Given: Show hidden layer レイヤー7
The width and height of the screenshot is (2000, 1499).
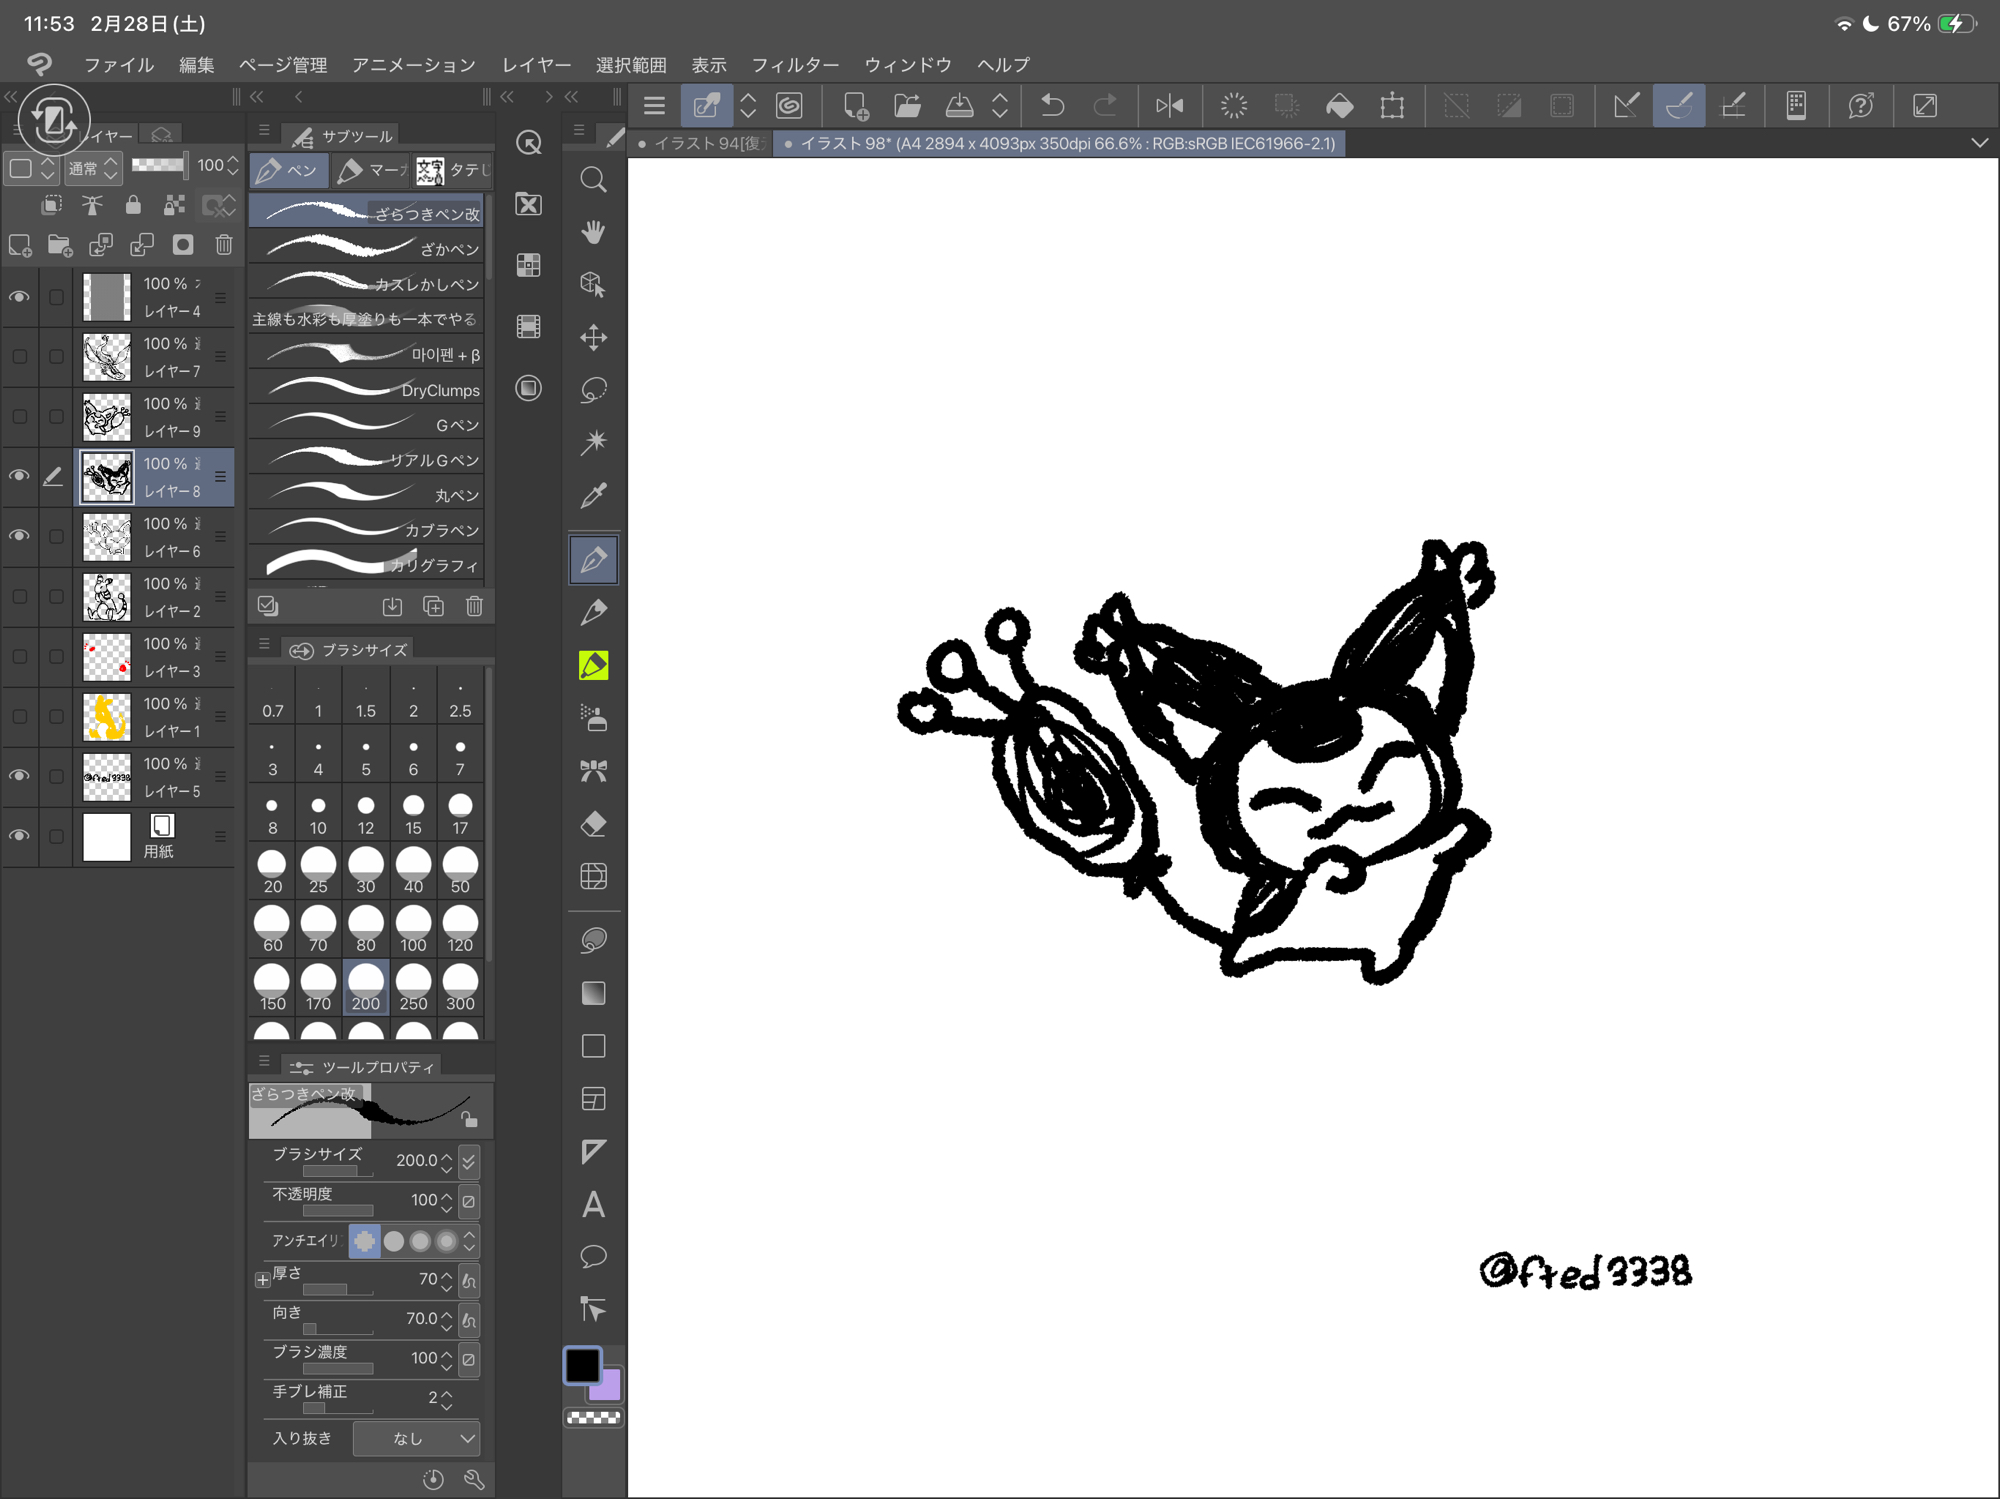Looking at the screenshot, I should point(19,357).
